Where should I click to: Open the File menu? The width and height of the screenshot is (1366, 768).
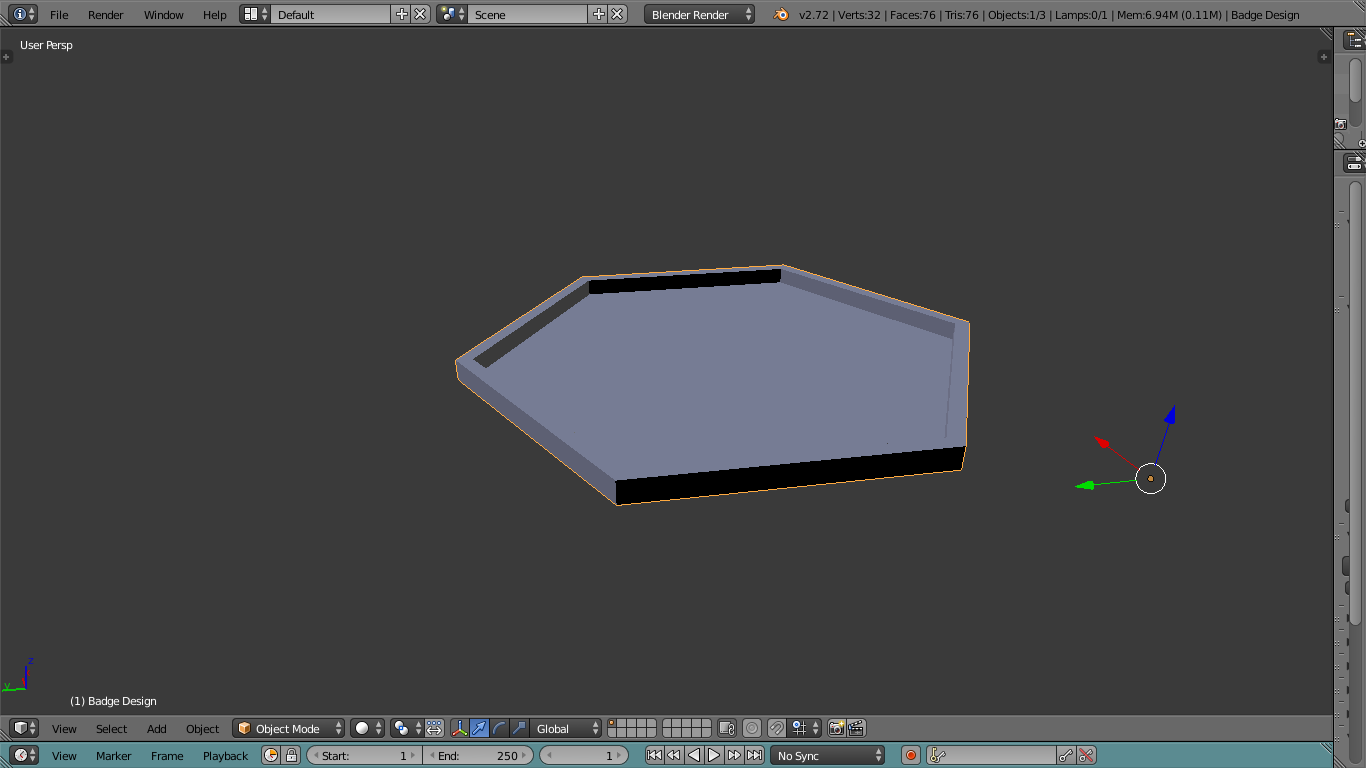click(x=59, y=15)
